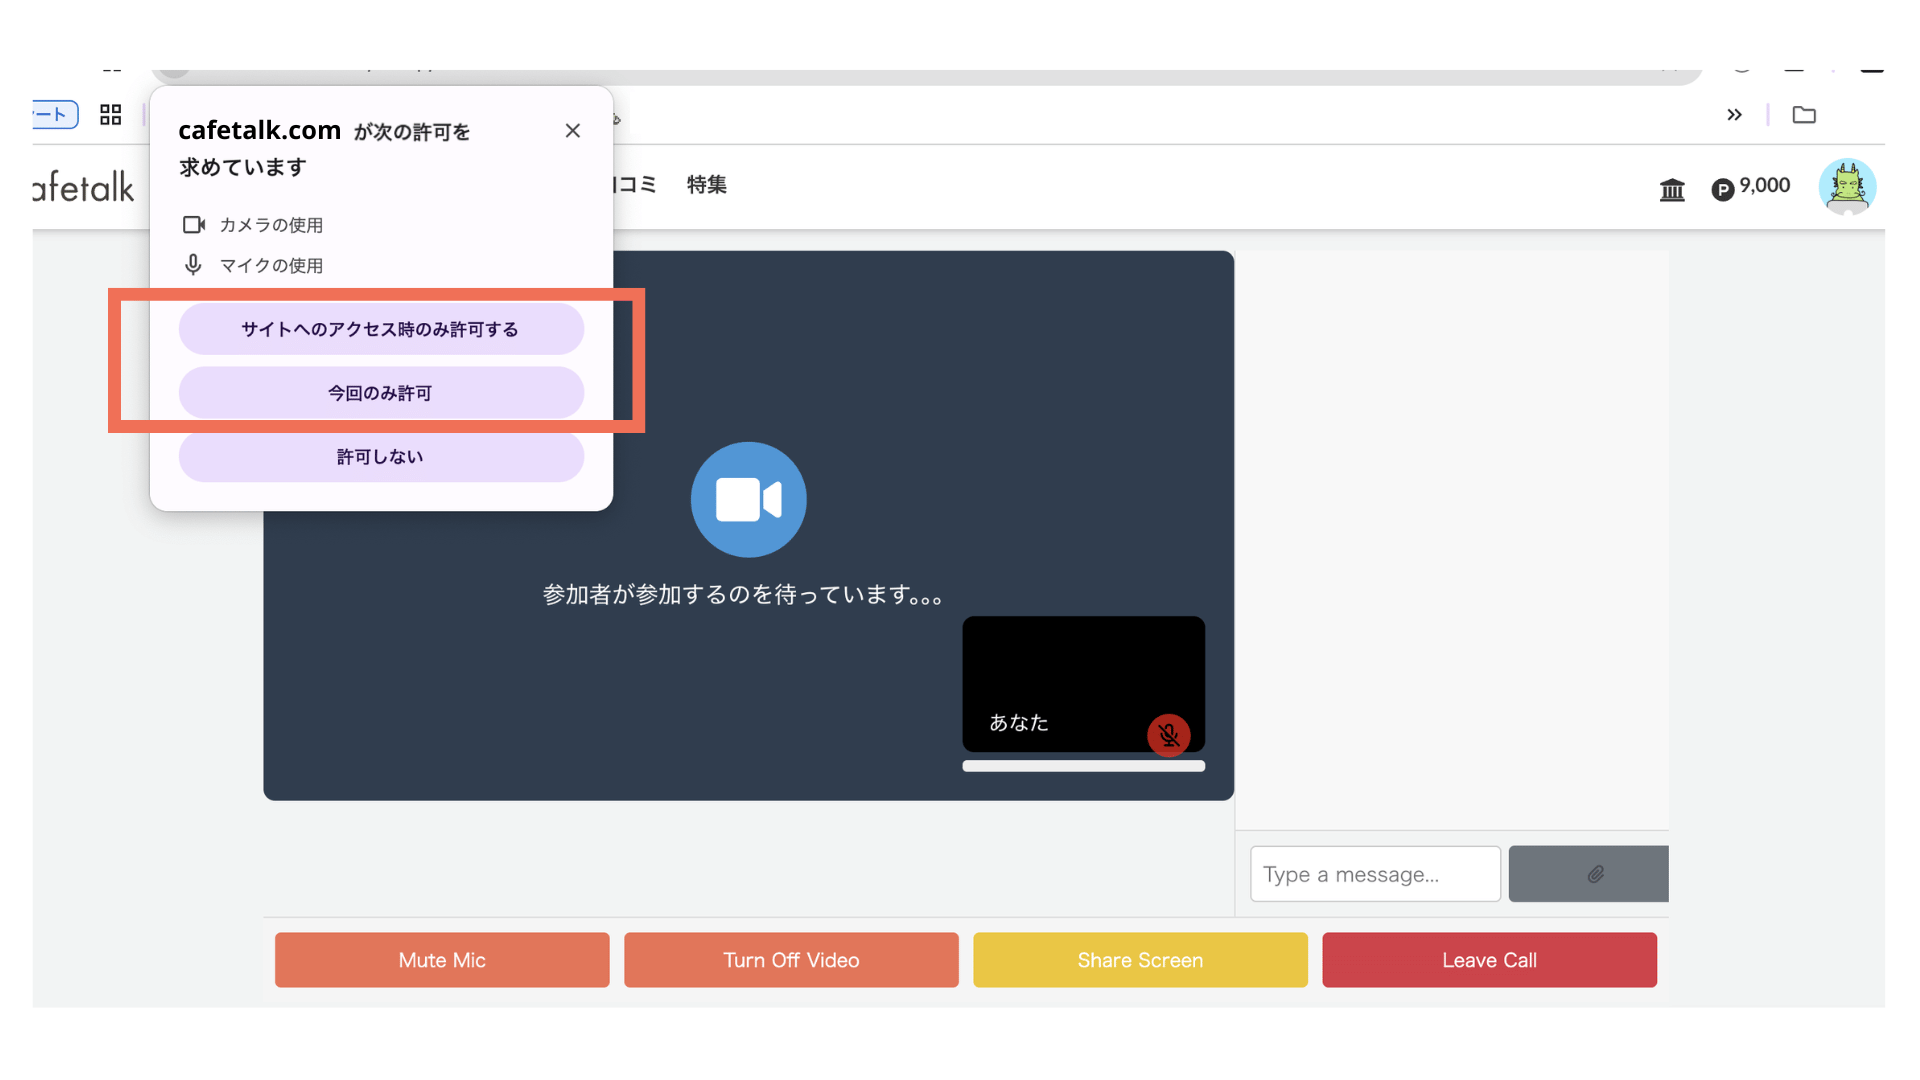Start Share Screen in call
1920x1080 pixels.
[x=1140, y=960]
